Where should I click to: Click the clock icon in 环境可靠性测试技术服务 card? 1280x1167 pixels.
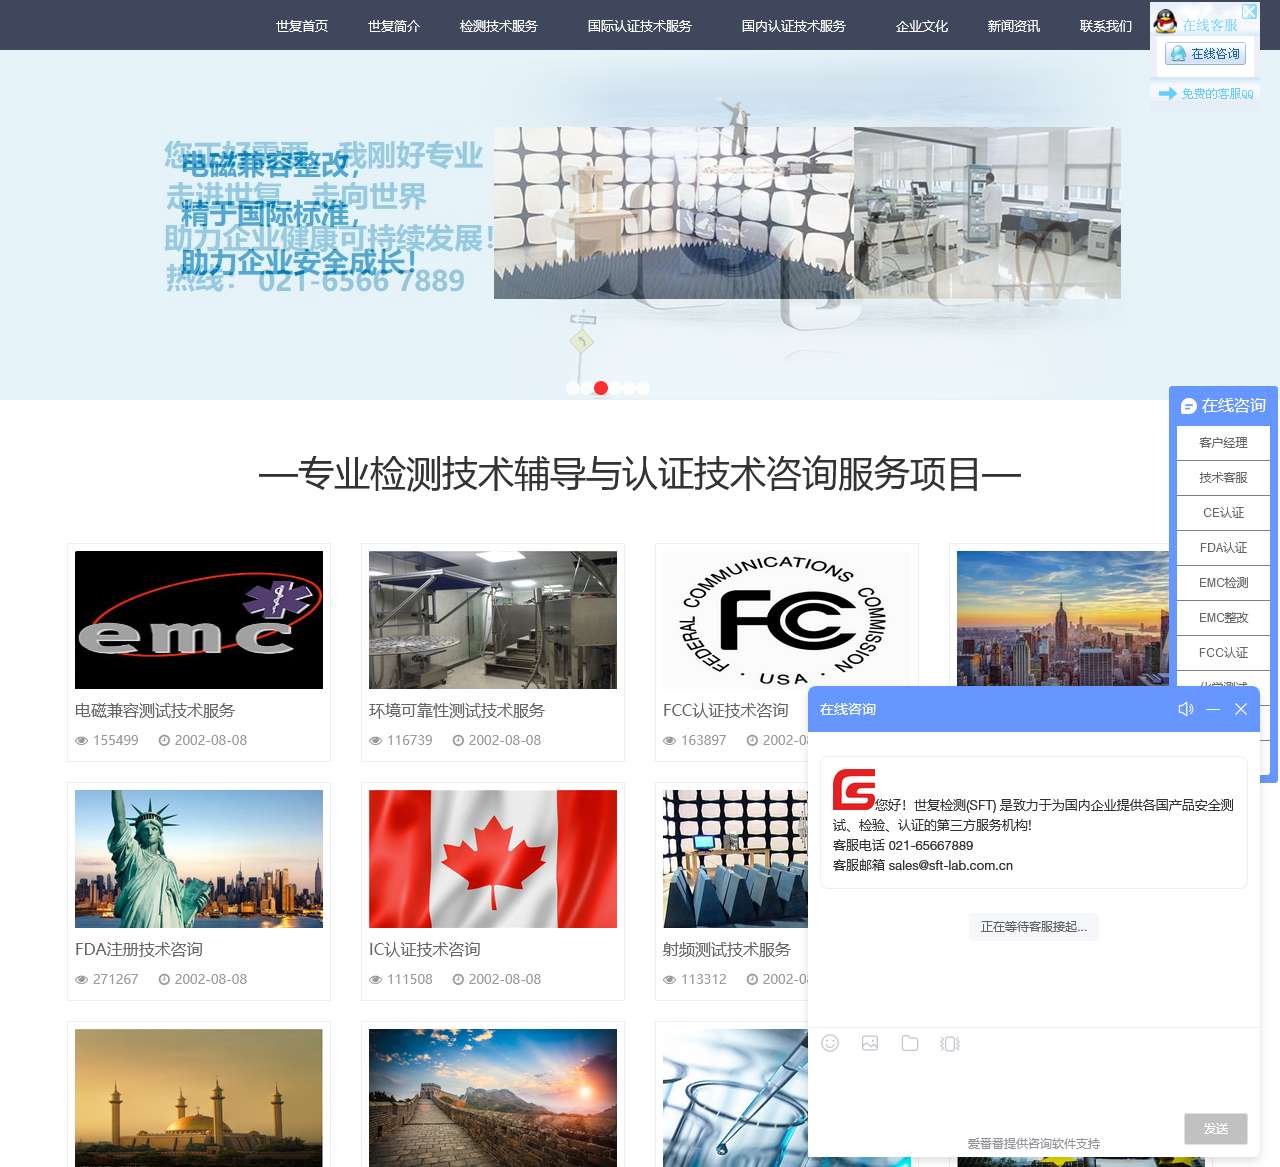458,741
